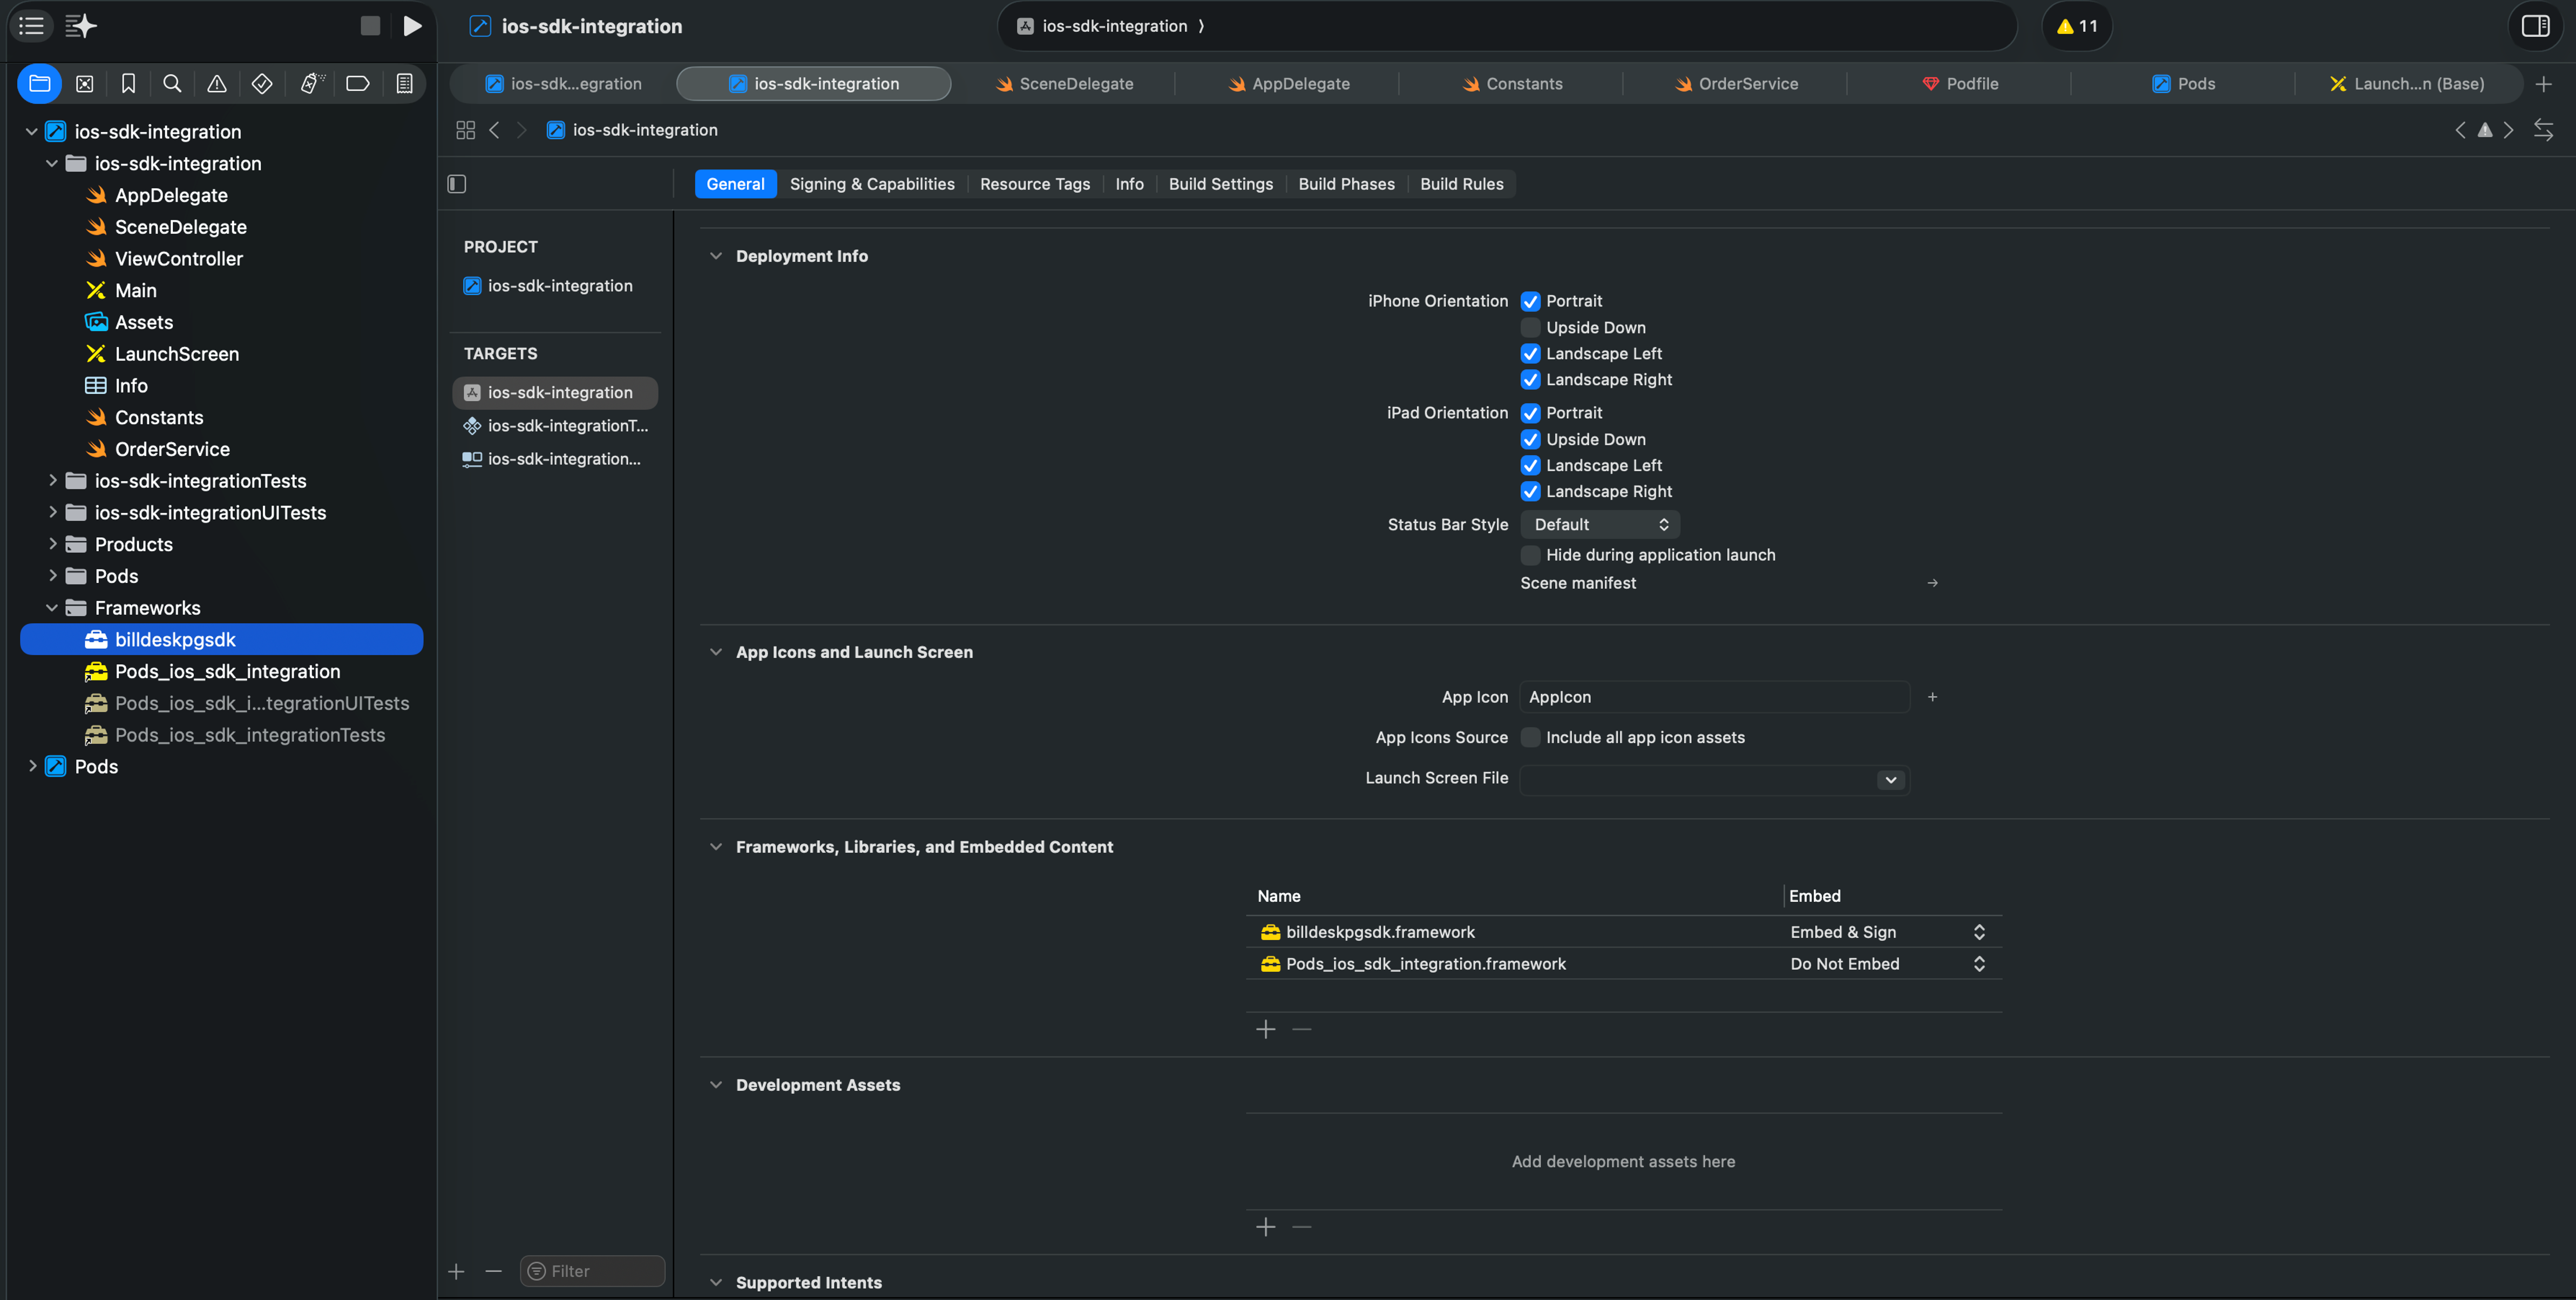Viewport: 2576px width, 1300px height.
Task: Collapse the Deployment Info section
Action: (716, 256)
